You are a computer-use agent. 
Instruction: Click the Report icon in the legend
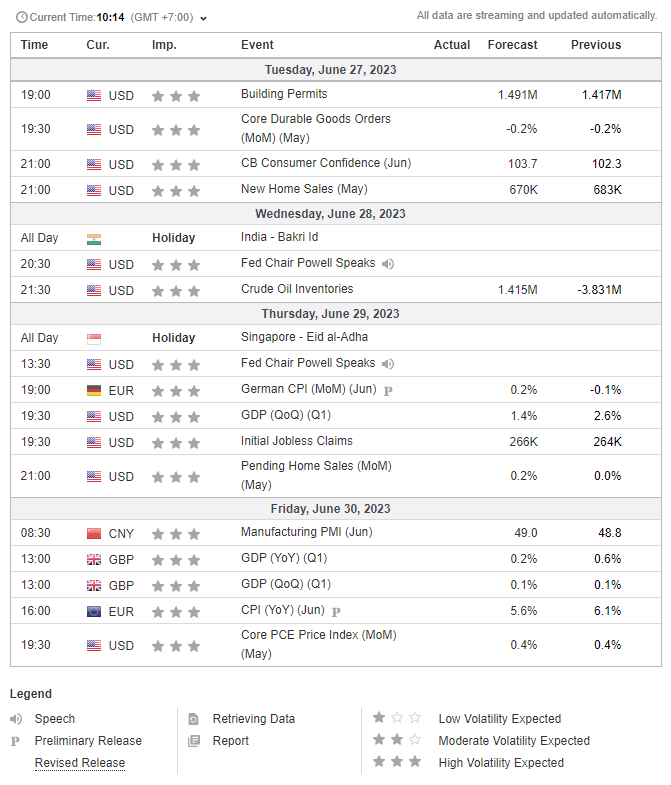pos(194,741)
